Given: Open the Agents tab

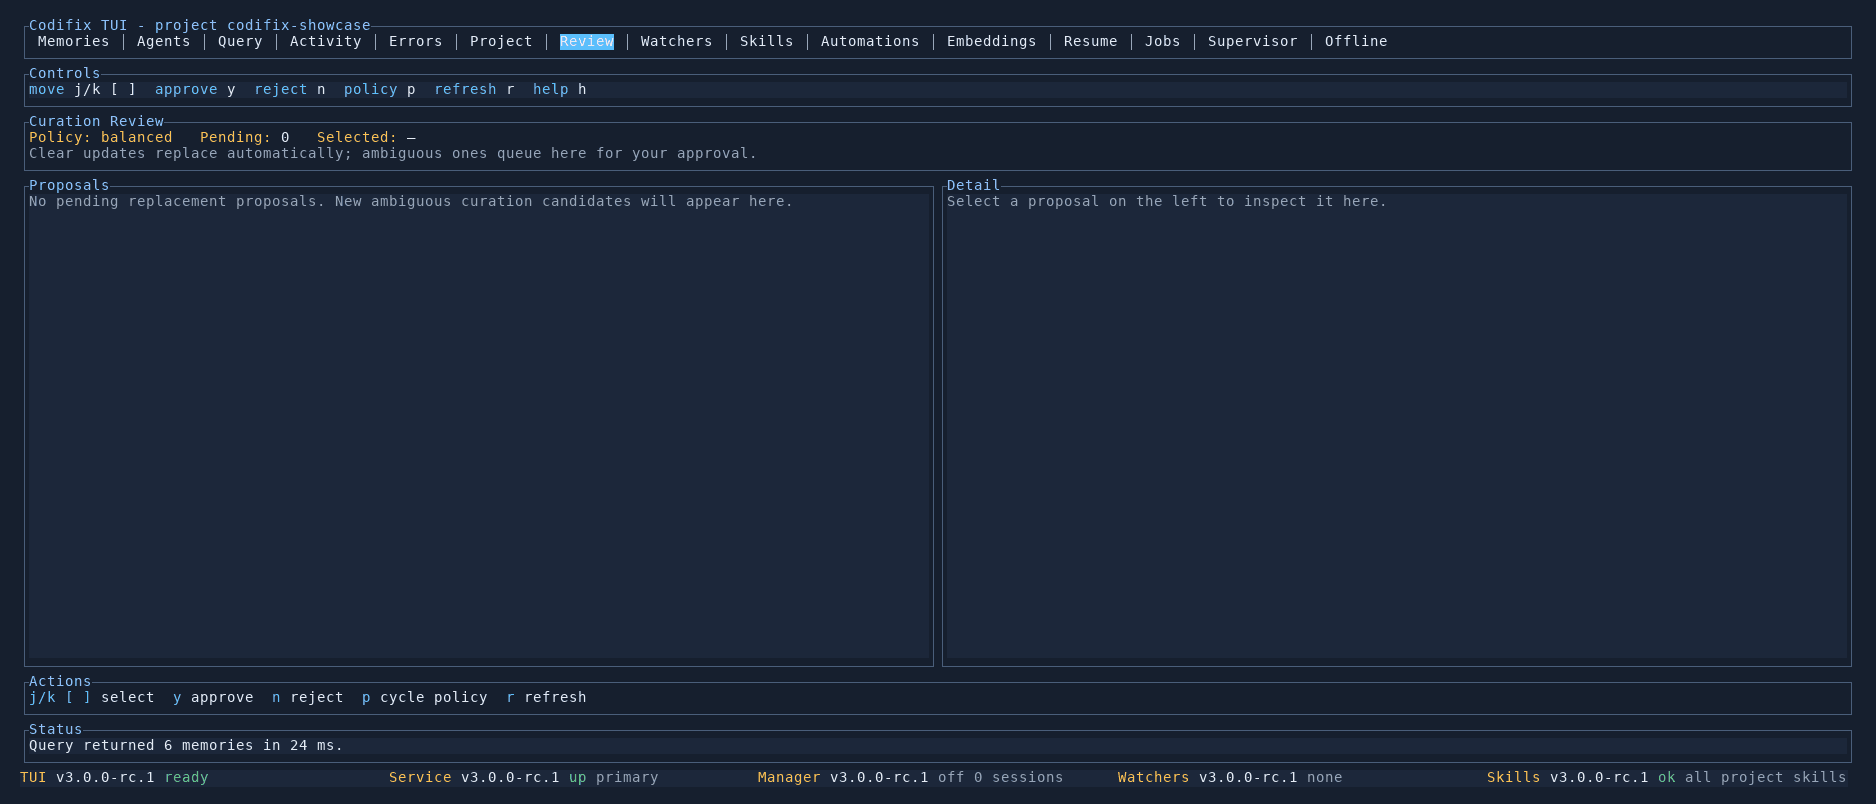Looking at the screenshot, I should 163,41.
